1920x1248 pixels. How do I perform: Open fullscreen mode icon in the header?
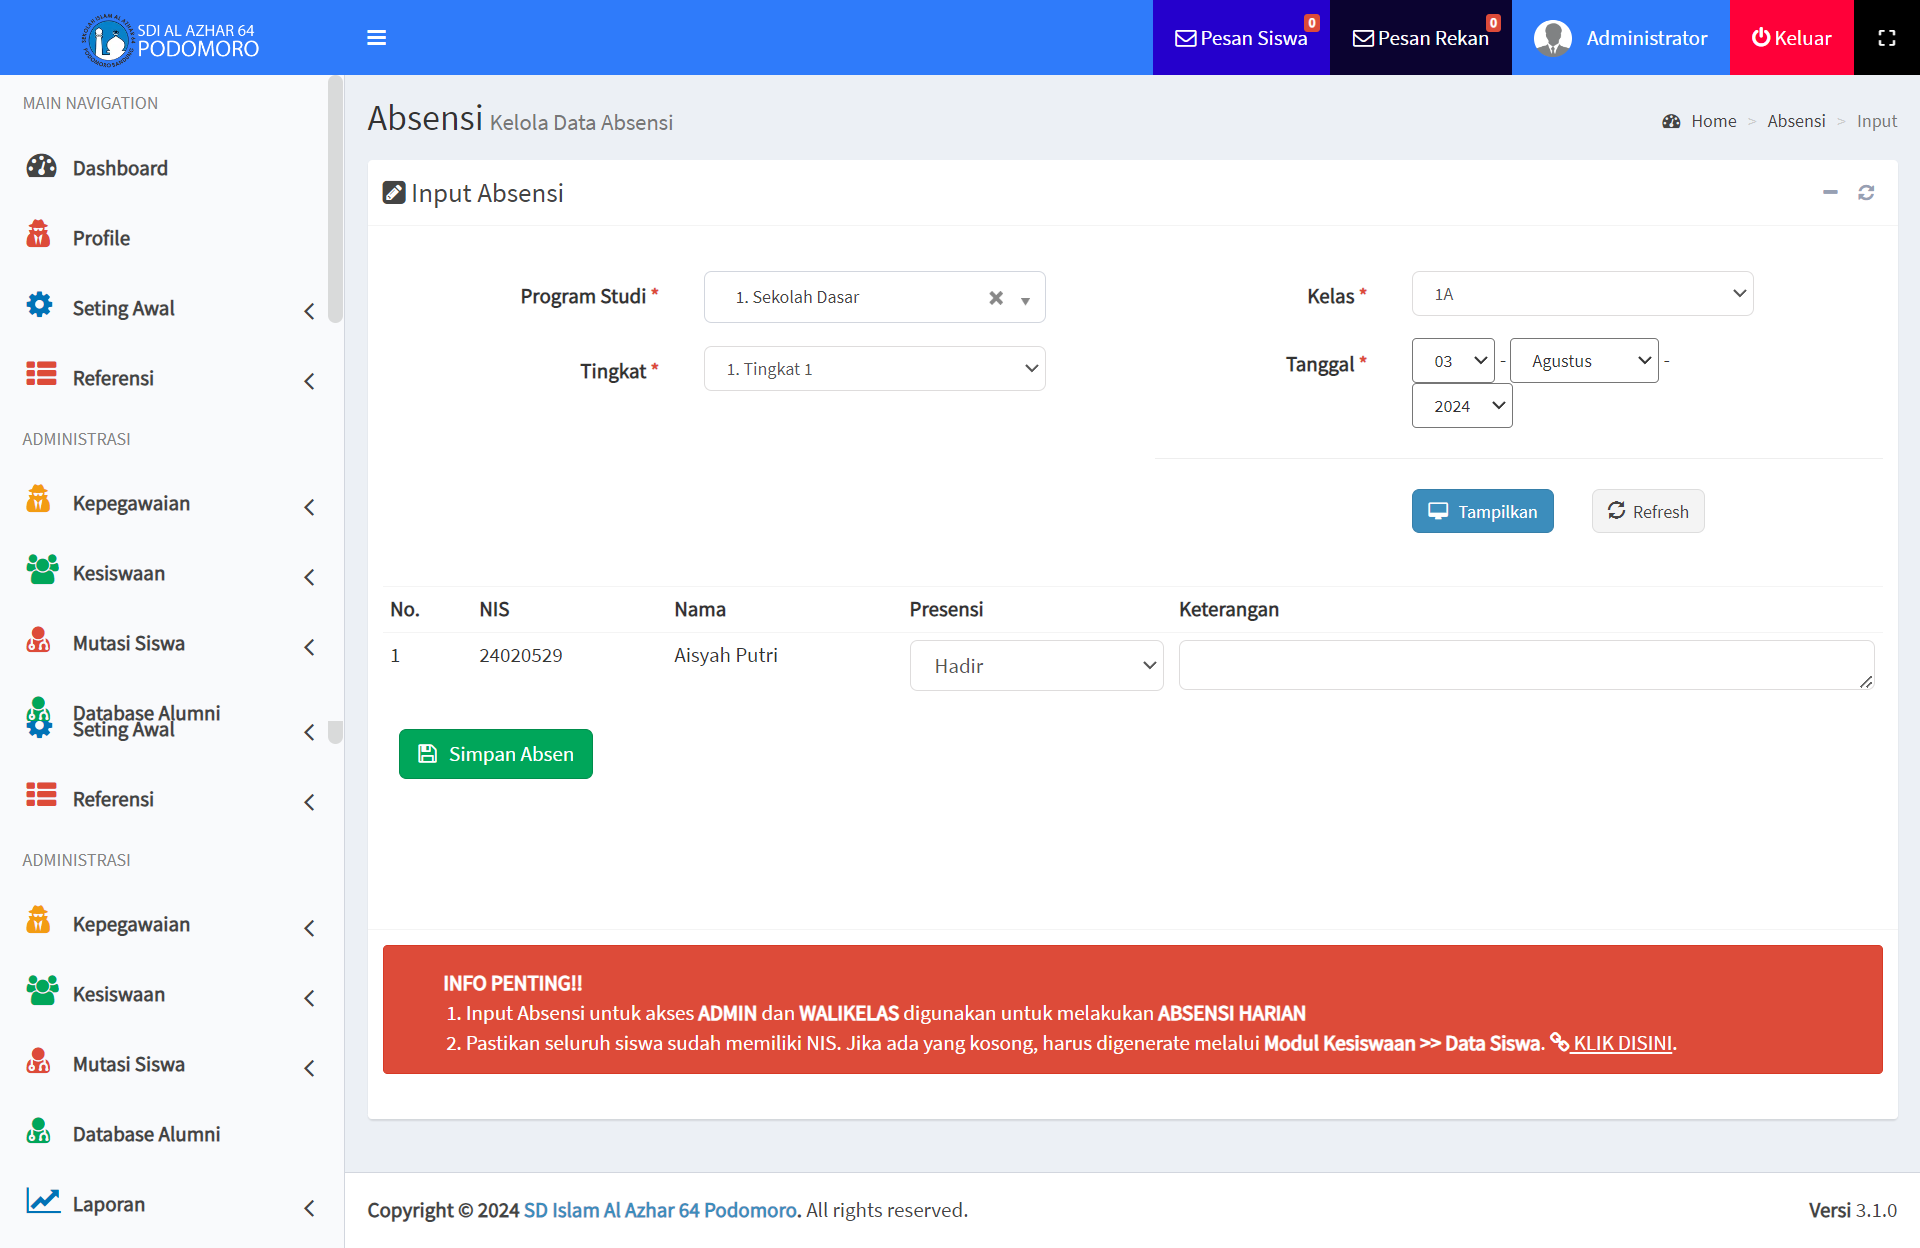pyautogui.click(x=1886, y=38)
